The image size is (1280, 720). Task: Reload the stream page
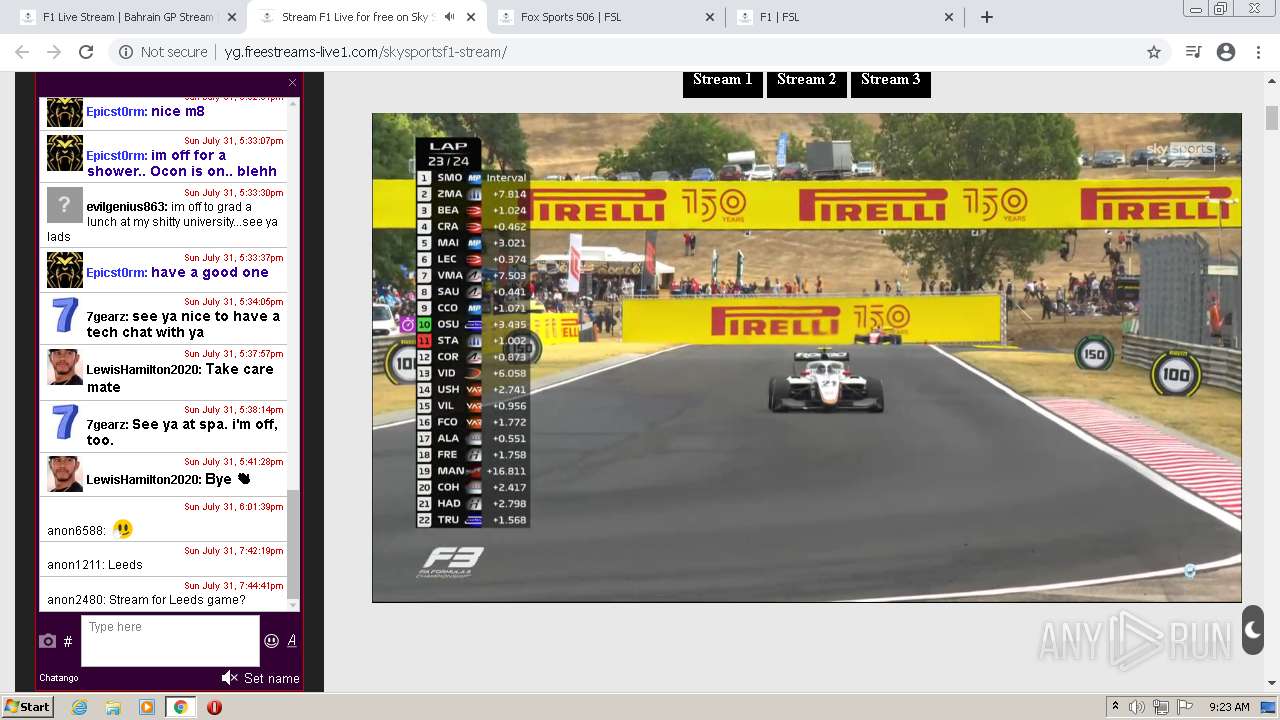(86, 52)
